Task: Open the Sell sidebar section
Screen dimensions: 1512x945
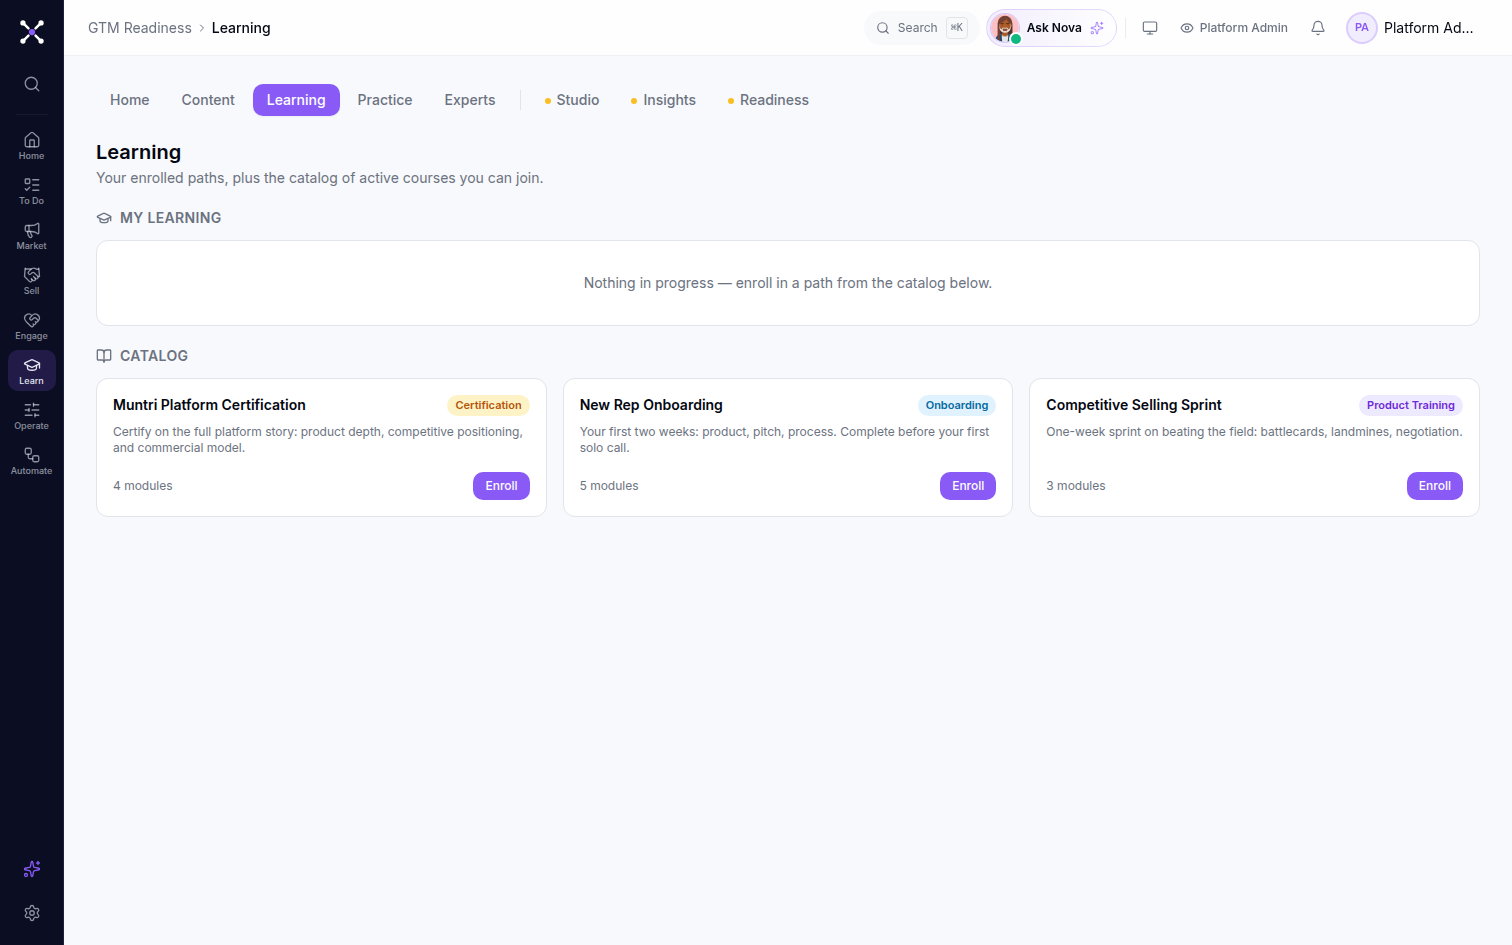Action: (x=32, y=281)
